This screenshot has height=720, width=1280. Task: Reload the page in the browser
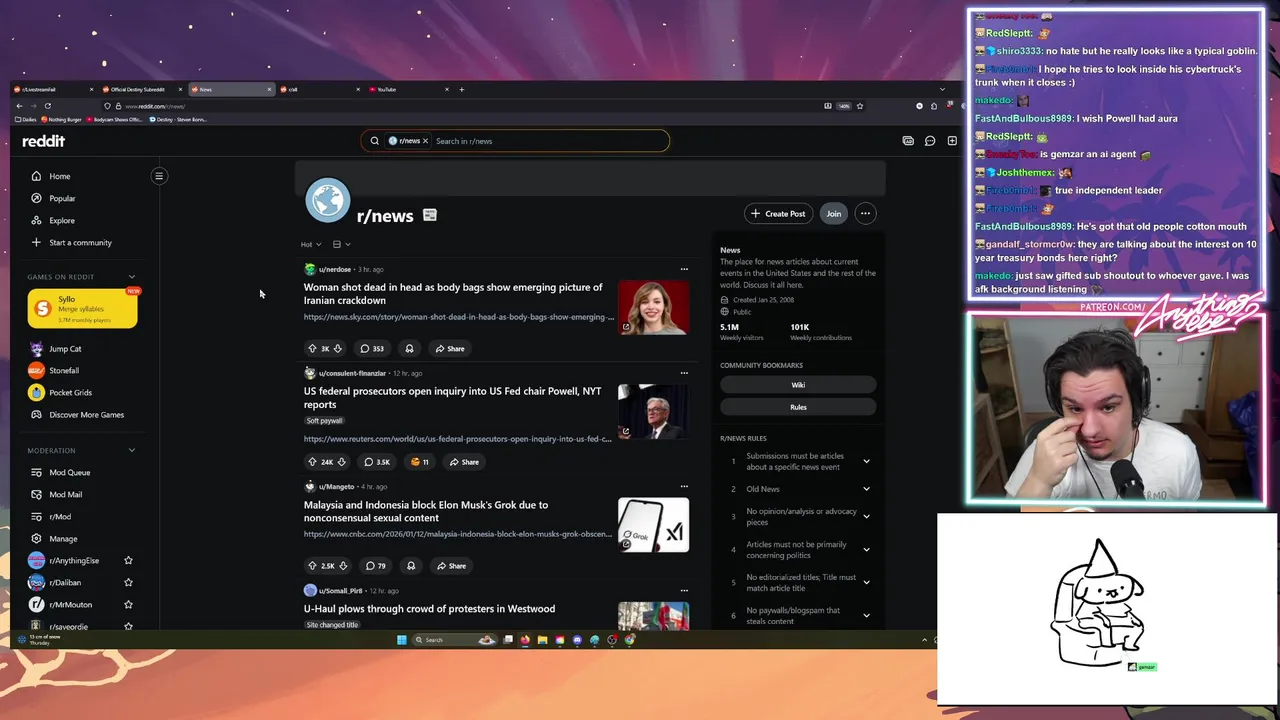[x=47, y=105]
